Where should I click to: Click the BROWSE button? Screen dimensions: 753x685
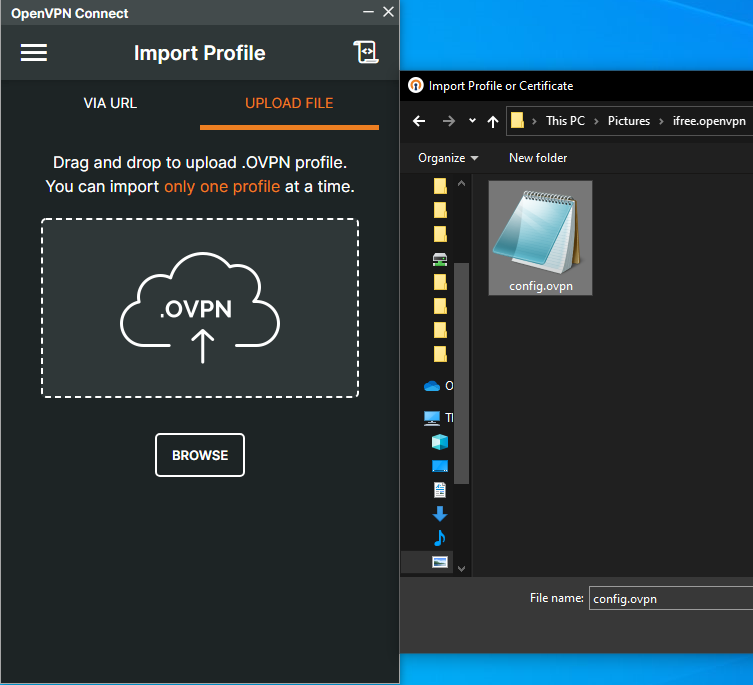(x=200, y=455)
